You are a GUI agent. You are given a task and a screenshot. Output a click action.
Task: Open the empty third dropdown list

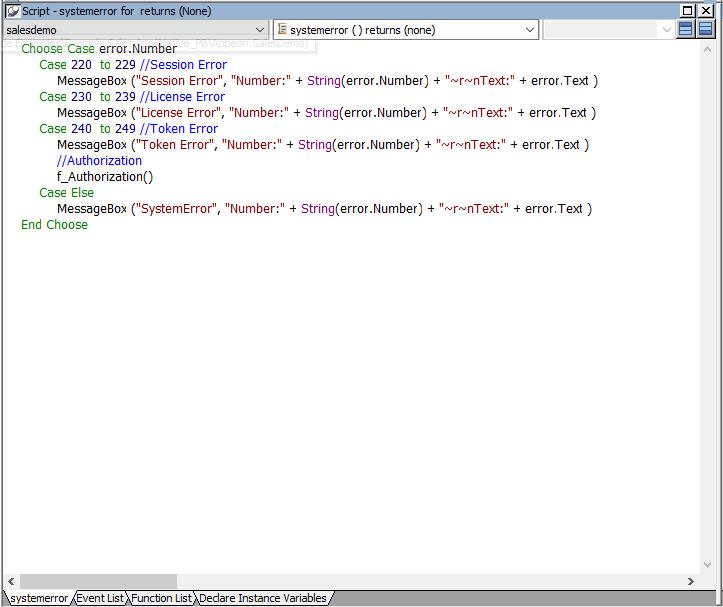coord(667,30)
